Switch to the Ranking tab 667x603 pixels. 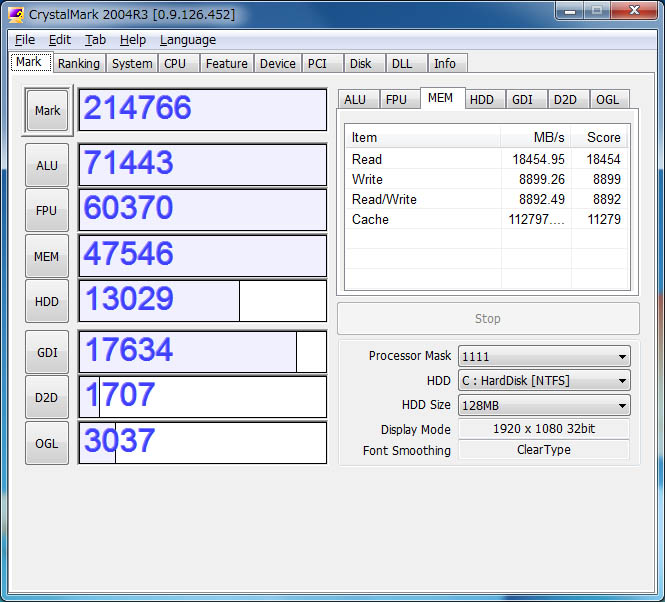pos(79,63)
